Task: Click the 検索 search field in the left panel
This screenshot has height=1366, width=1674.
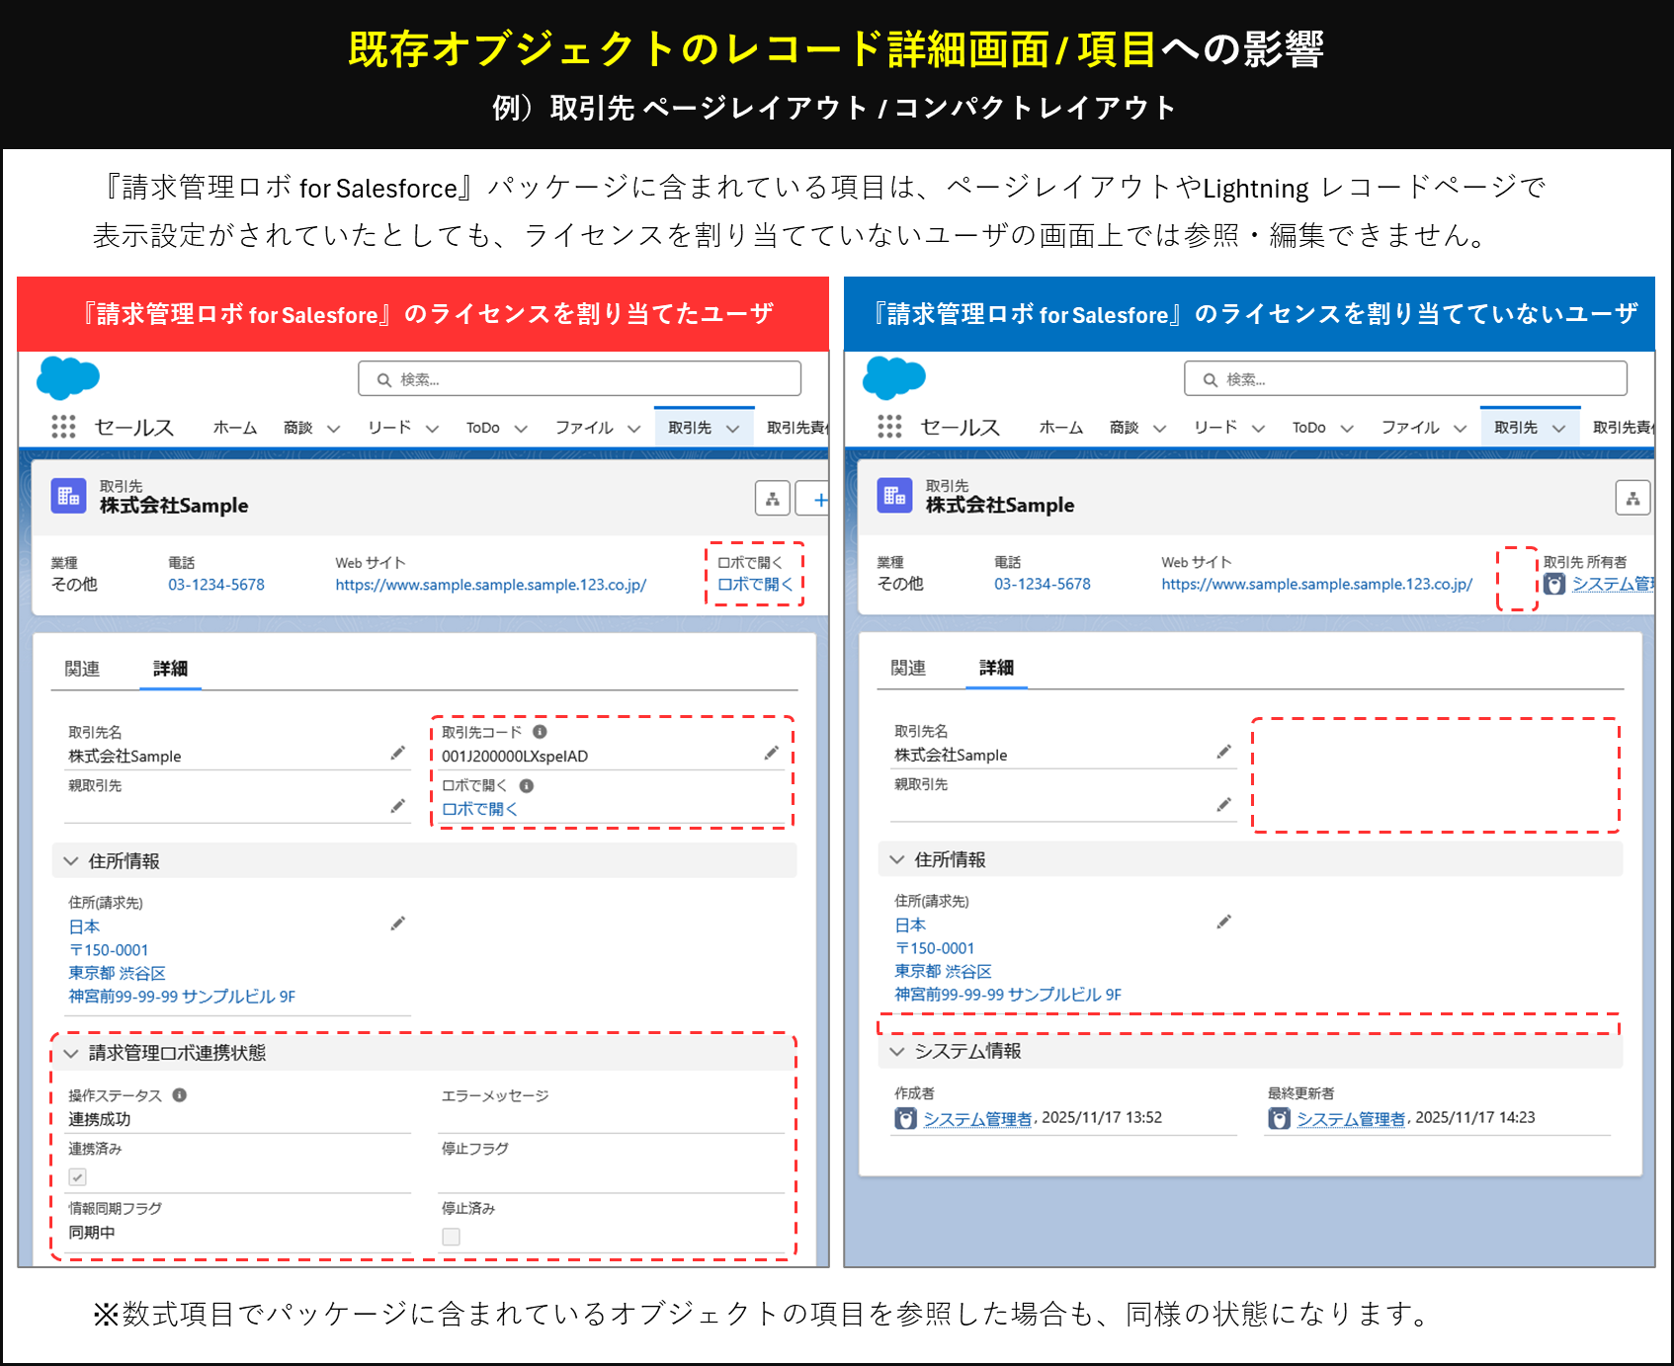Action: coord(580,379)
